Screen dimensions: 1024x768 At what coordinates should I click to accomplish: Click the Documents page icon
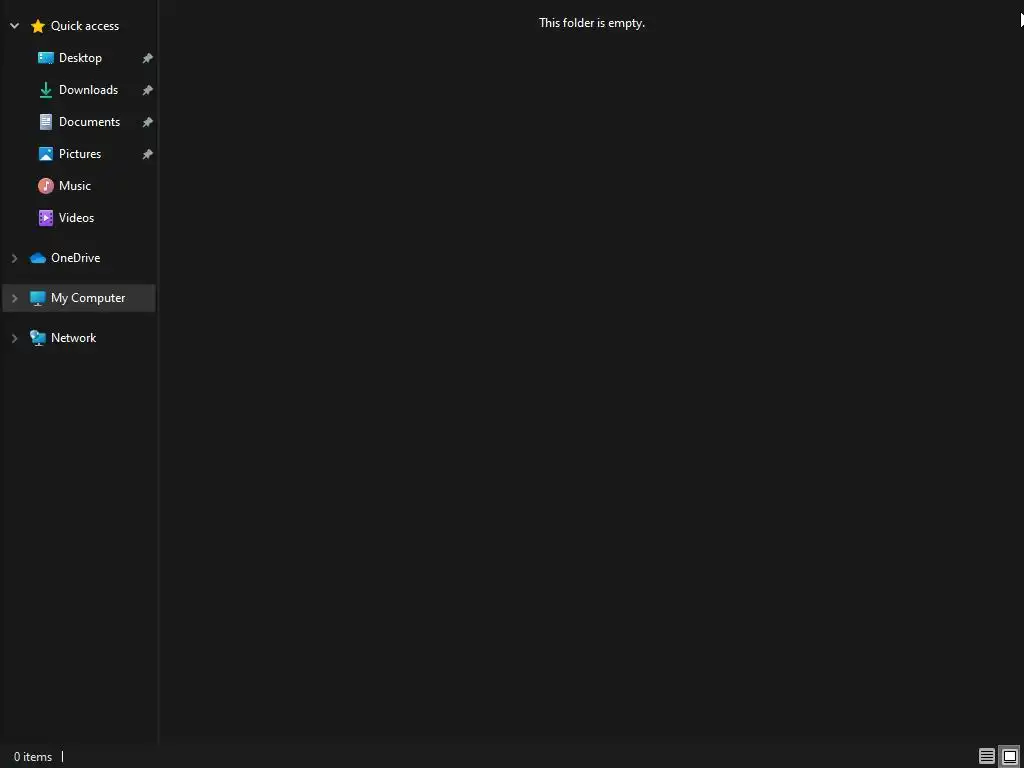46,122
